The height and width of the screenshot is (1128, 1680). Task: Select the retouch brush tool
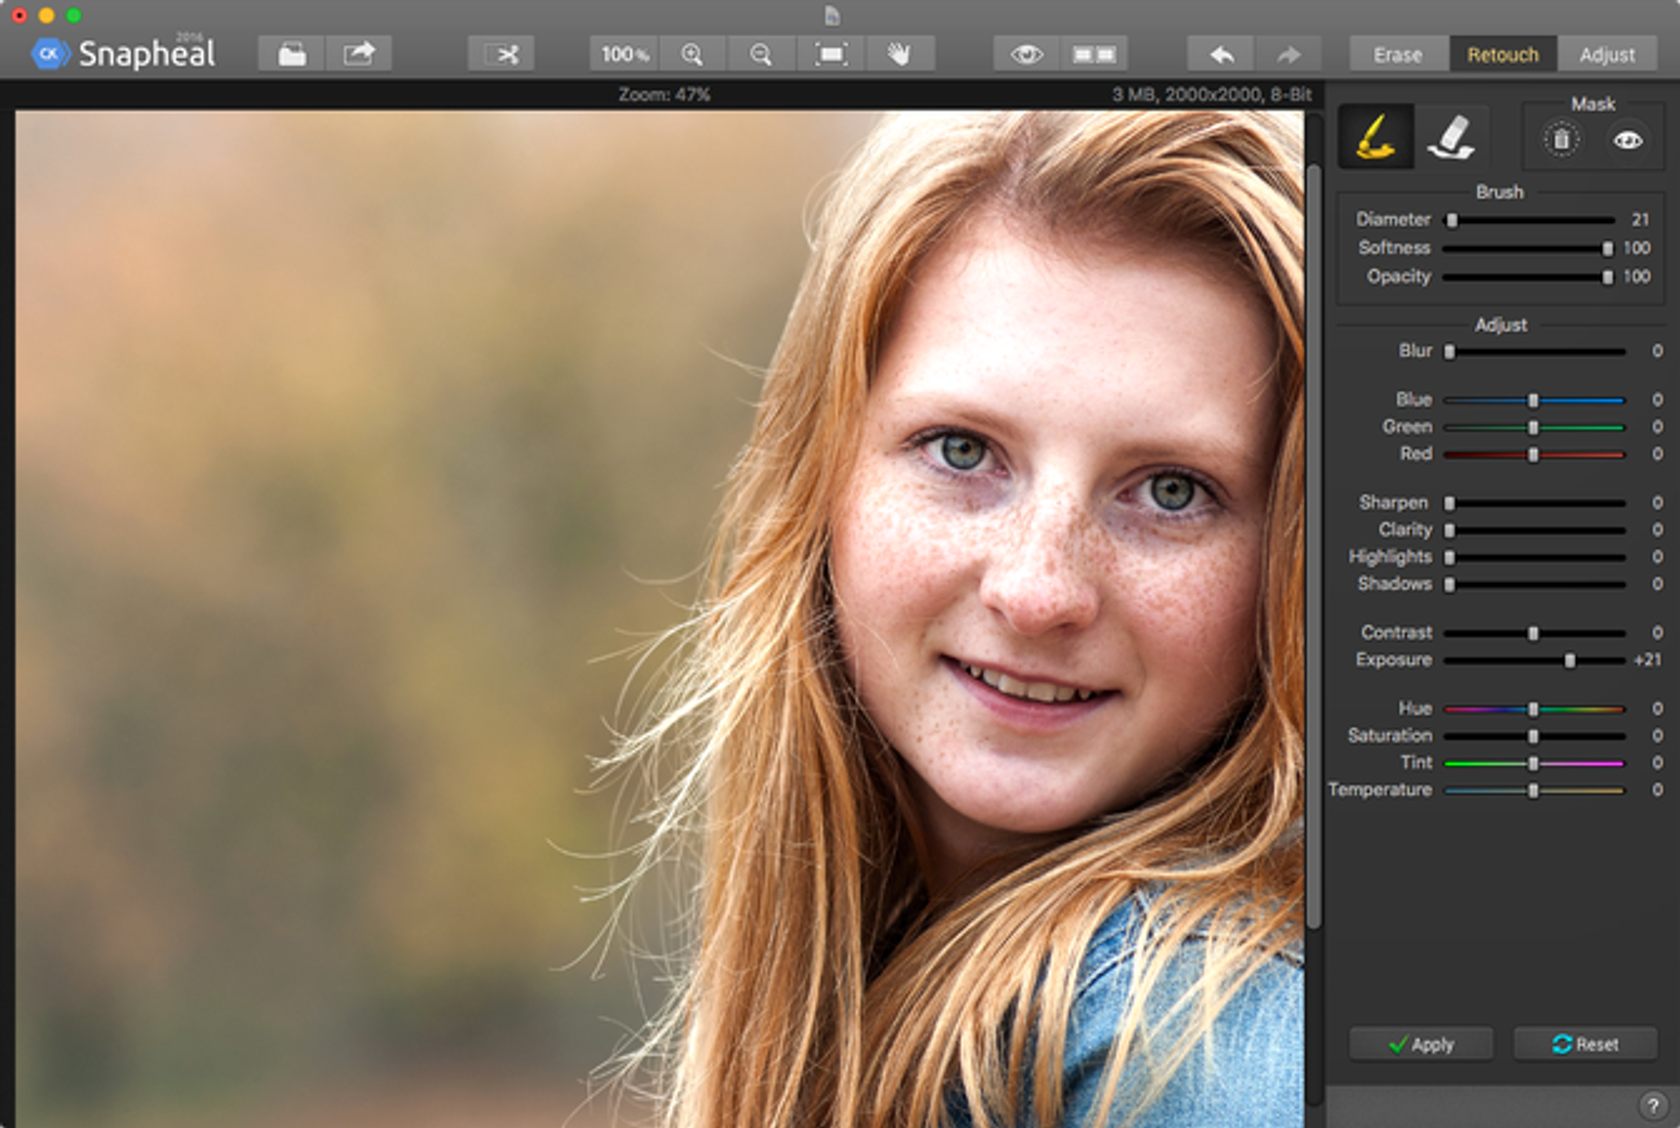point(1375,137)
